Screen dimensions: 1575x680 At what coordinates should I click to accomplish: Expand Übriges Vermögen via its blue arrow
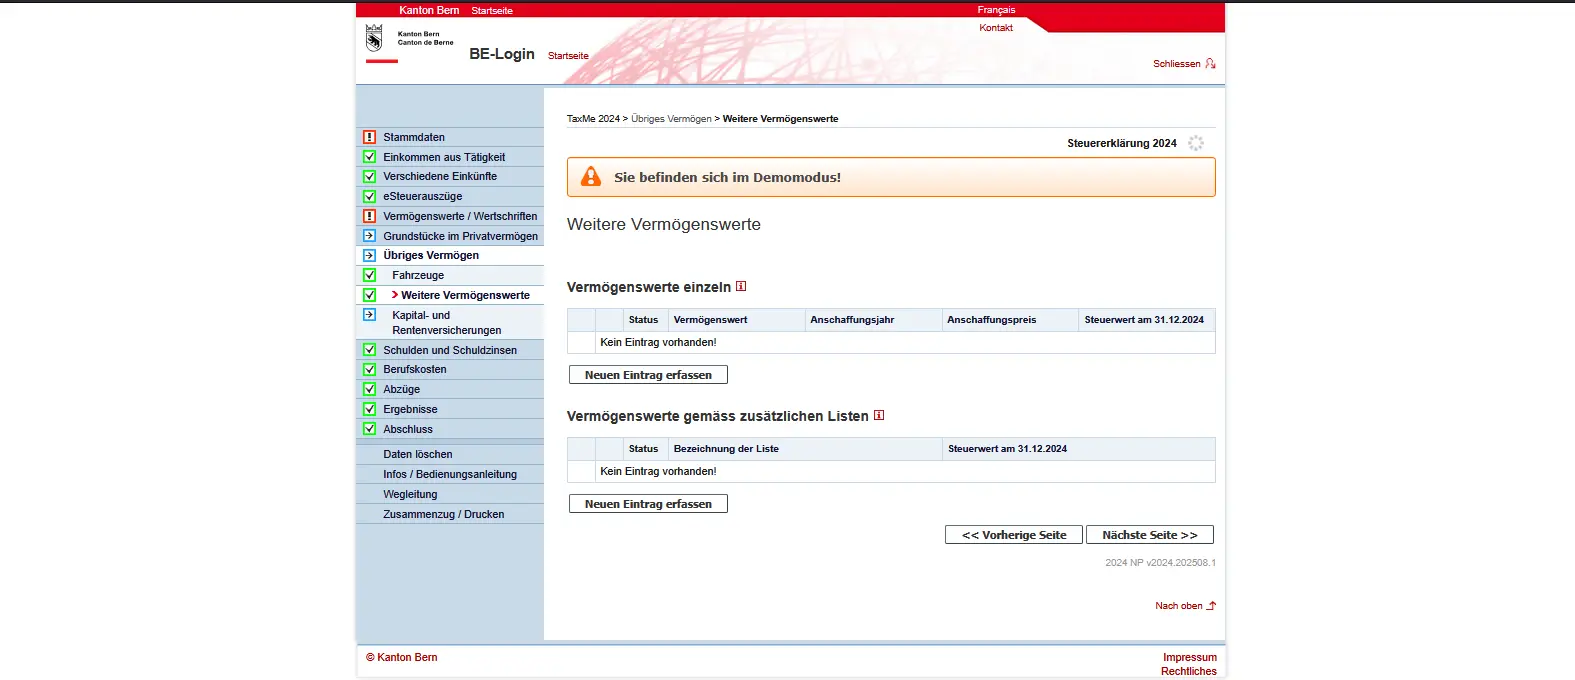click(369, 255)
